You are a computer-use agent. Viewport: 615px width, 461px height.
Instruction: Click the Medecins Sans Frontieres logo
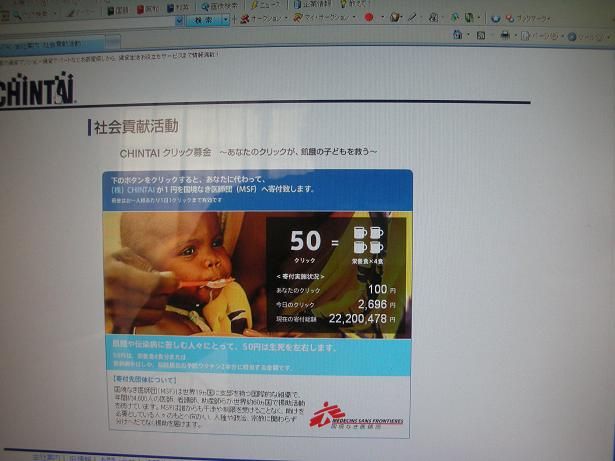pos(357,416)
